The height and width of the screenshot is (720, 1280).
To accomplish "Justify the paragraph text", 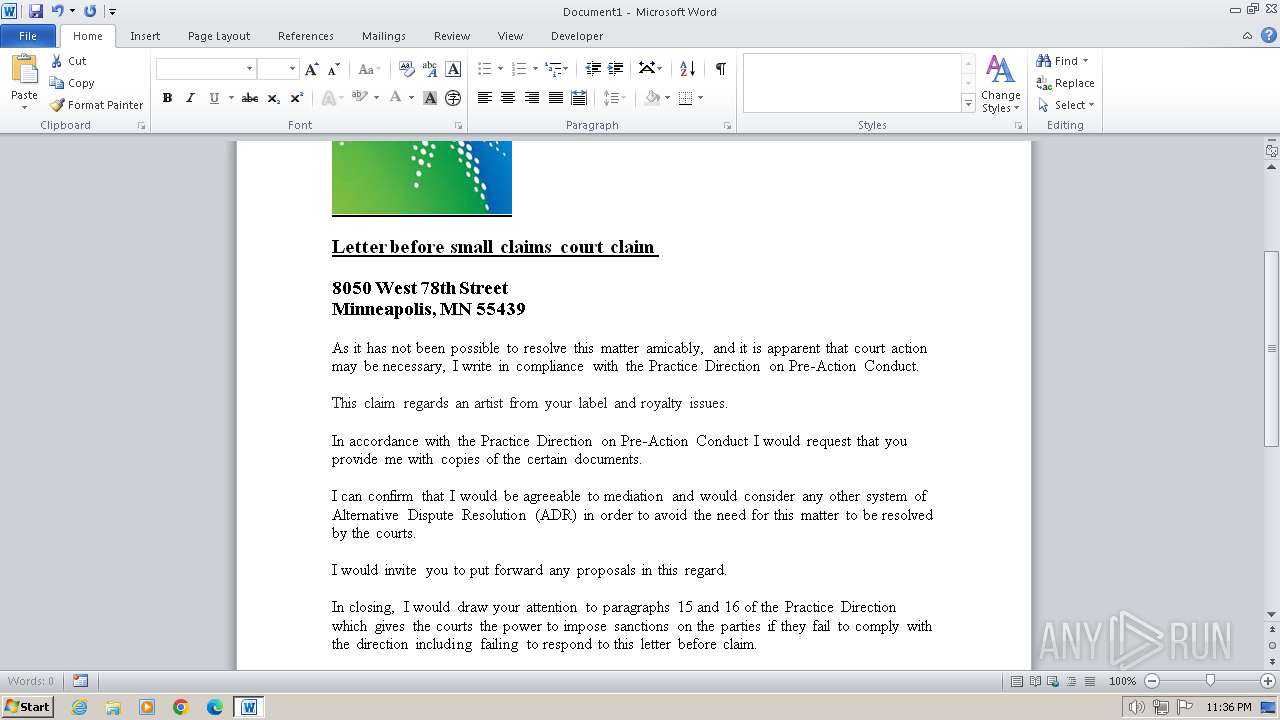I will (555, 98).
